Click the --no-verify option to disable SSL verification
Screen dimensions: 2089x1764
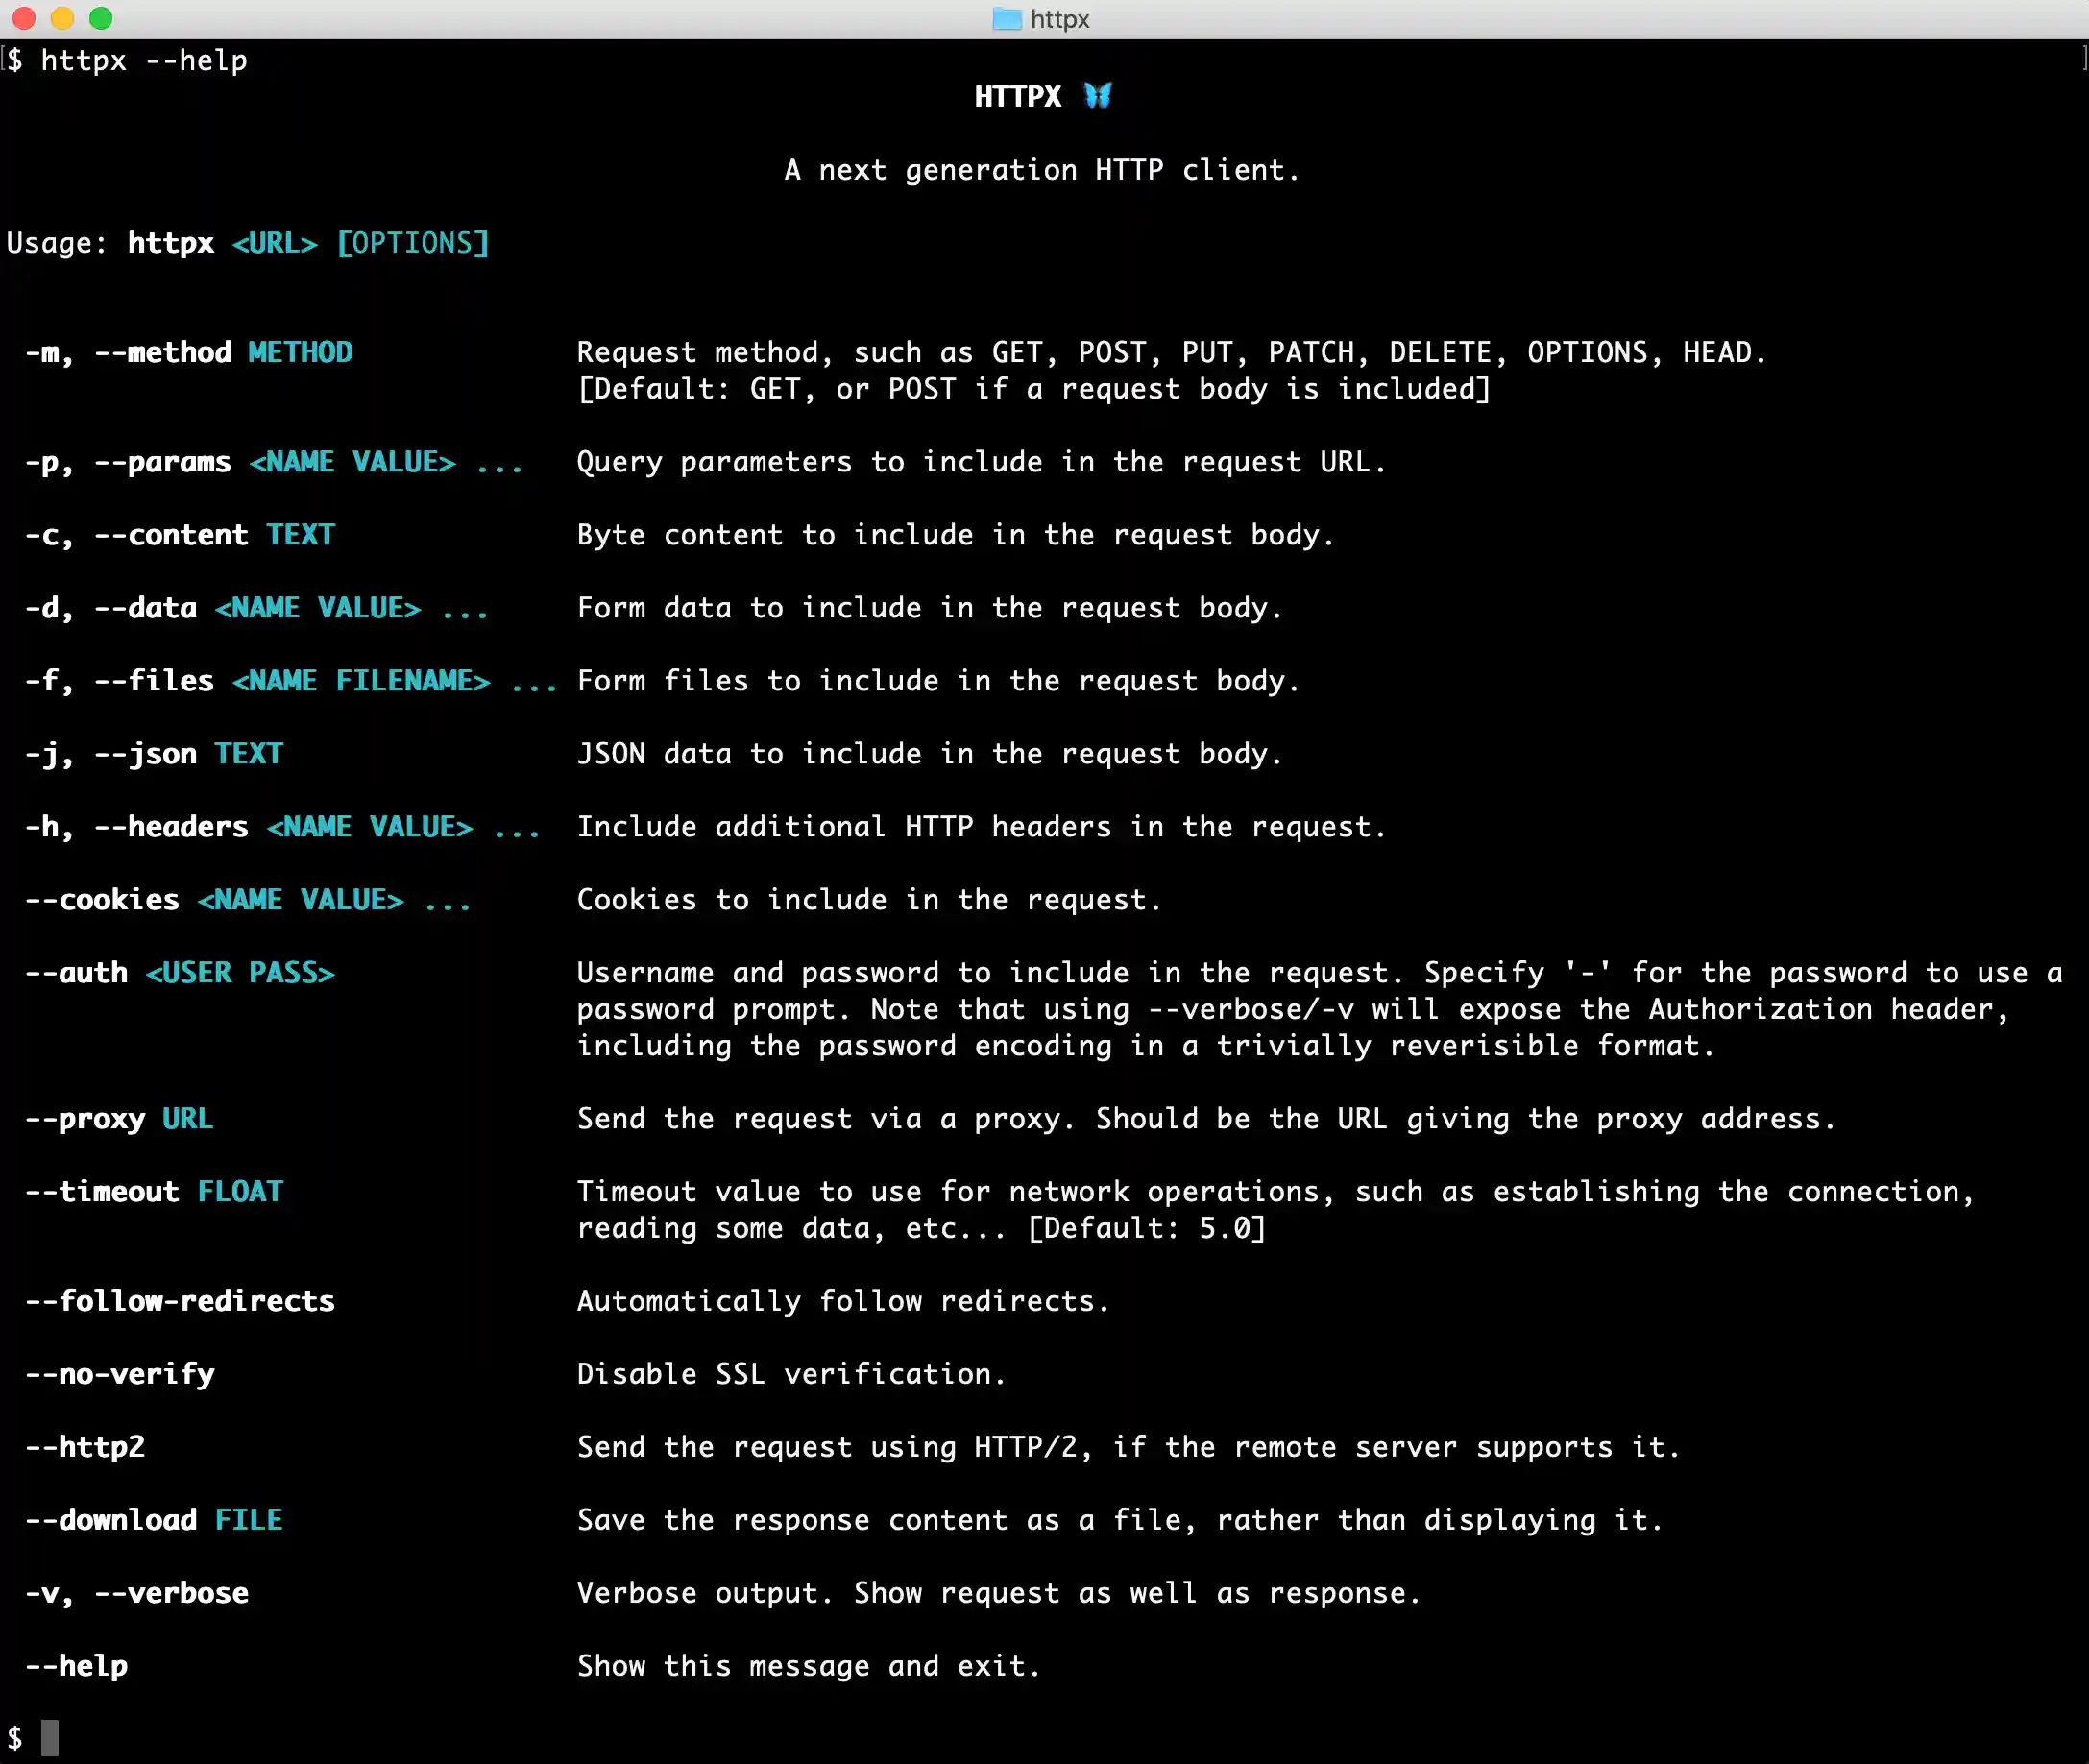tap(119, 1373)
